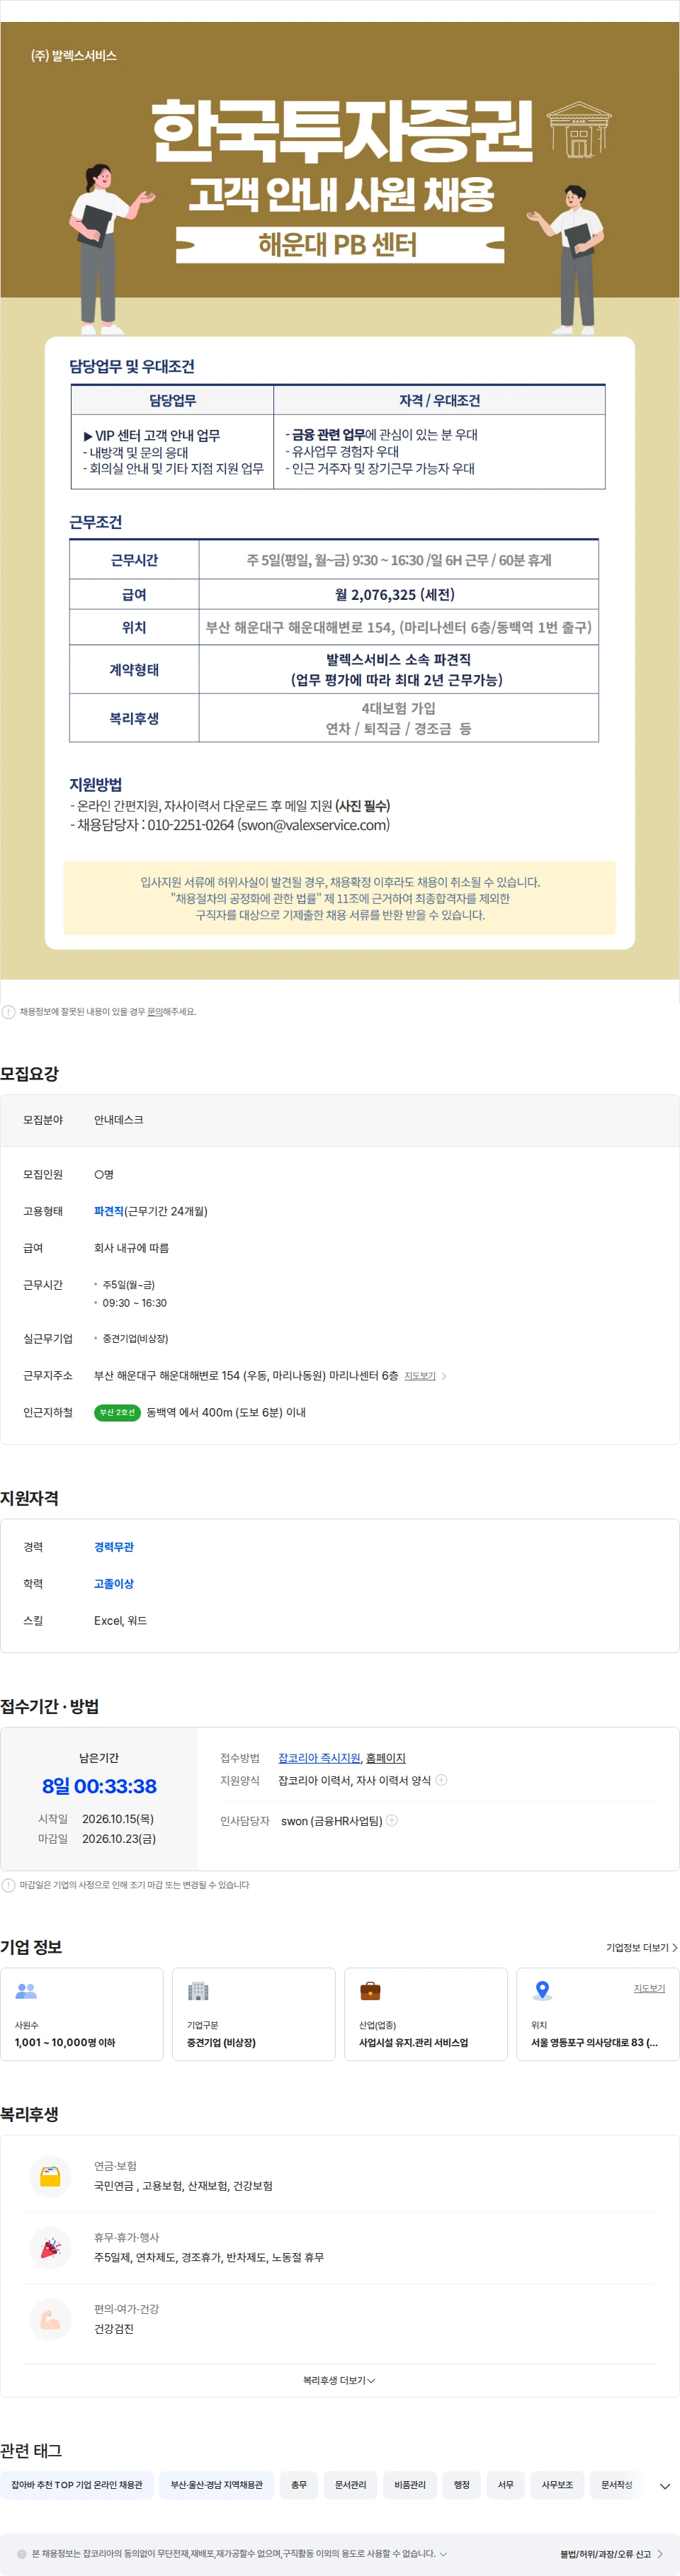
Task: Click the 편의·여가·건강 muscle icon
Action: pyautogui.click(x=50, y=2319)
